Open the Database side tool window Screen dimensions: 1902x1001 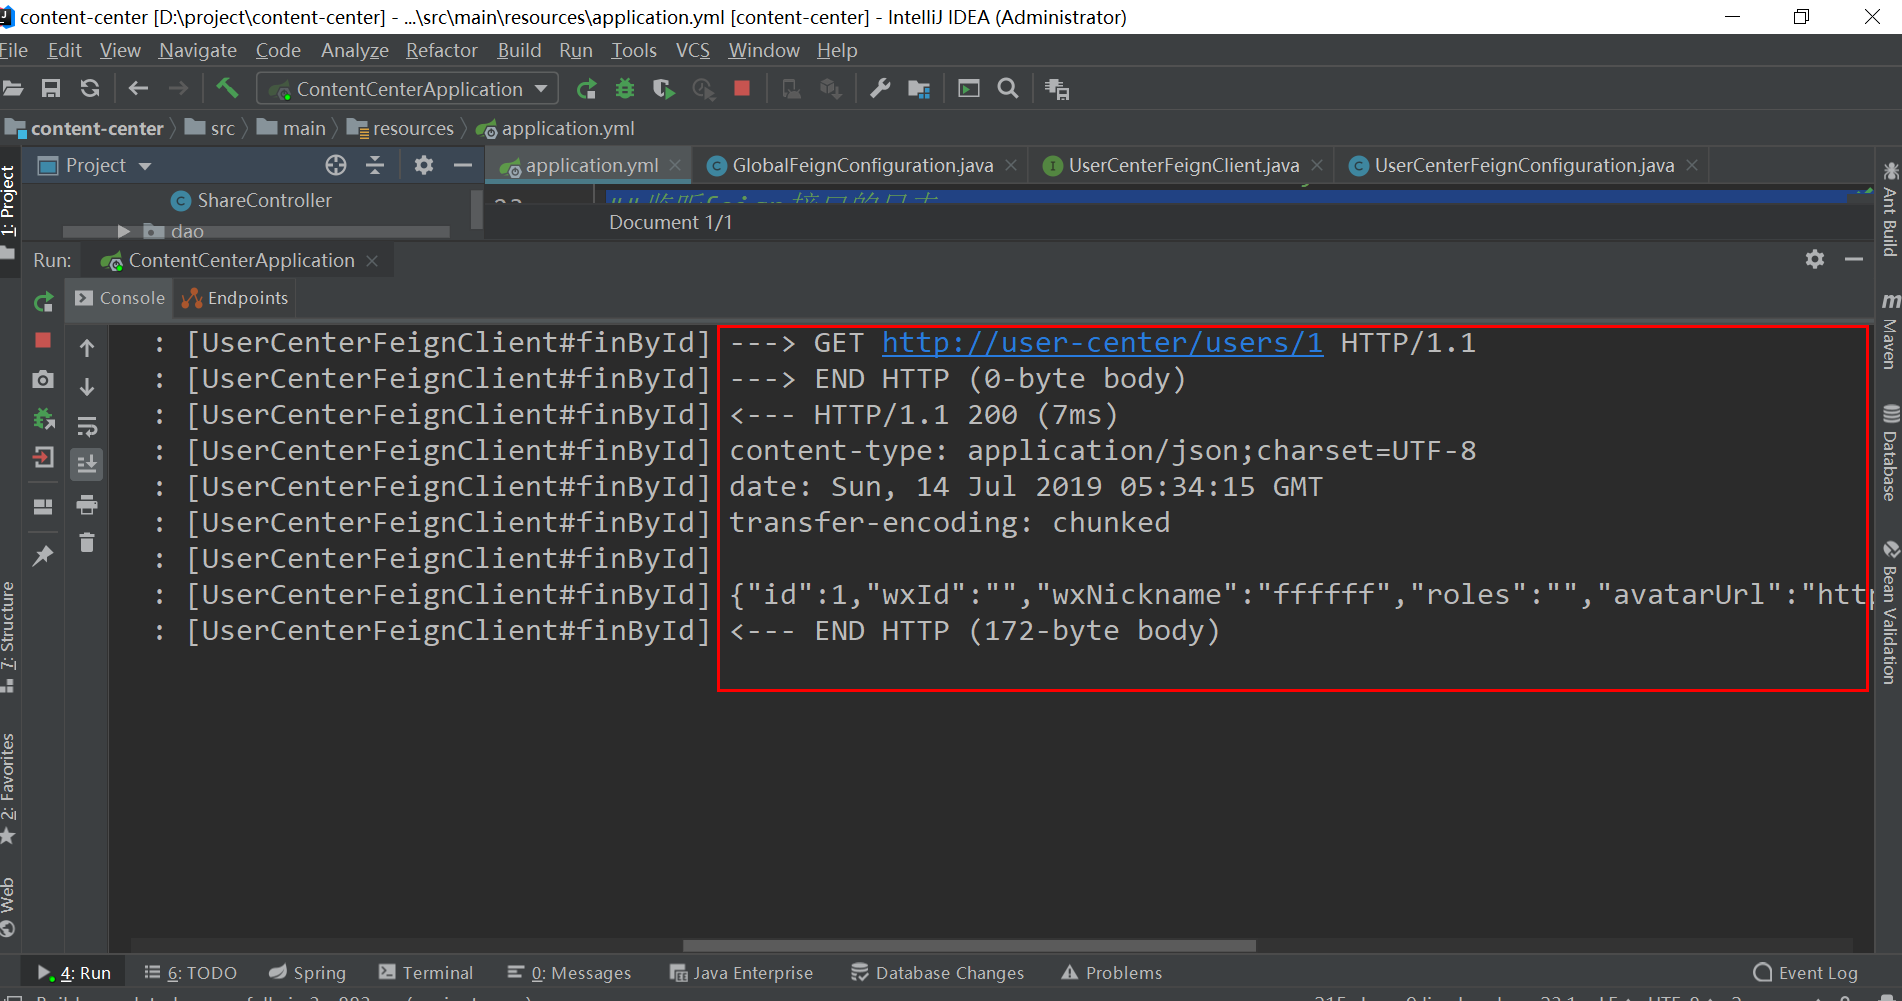pos(1889,452)
